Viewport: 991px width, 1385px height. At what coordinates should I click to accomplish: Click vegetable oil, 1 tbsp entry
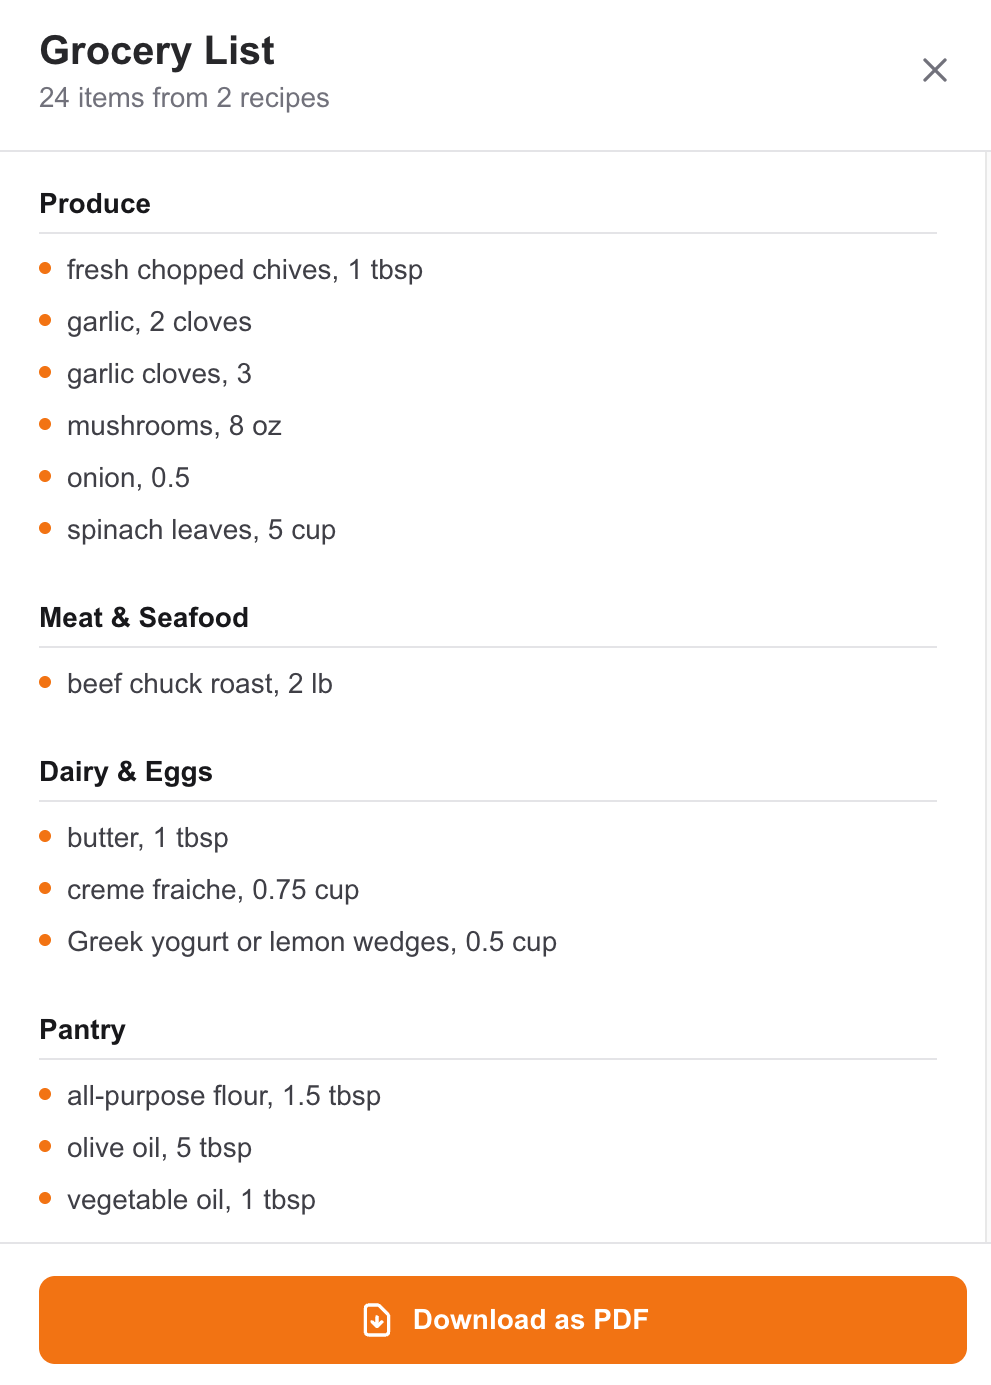(x=191, y=1200)
